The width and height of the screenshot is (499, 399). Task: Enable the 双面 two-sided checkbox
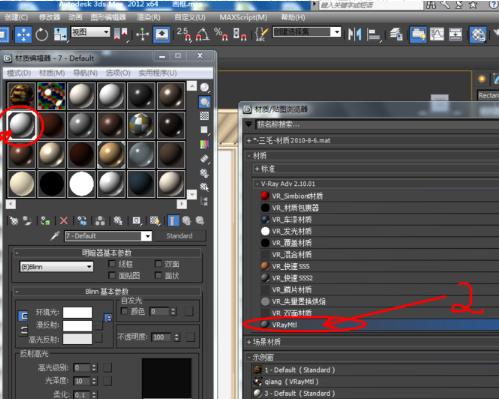point(158,264)
